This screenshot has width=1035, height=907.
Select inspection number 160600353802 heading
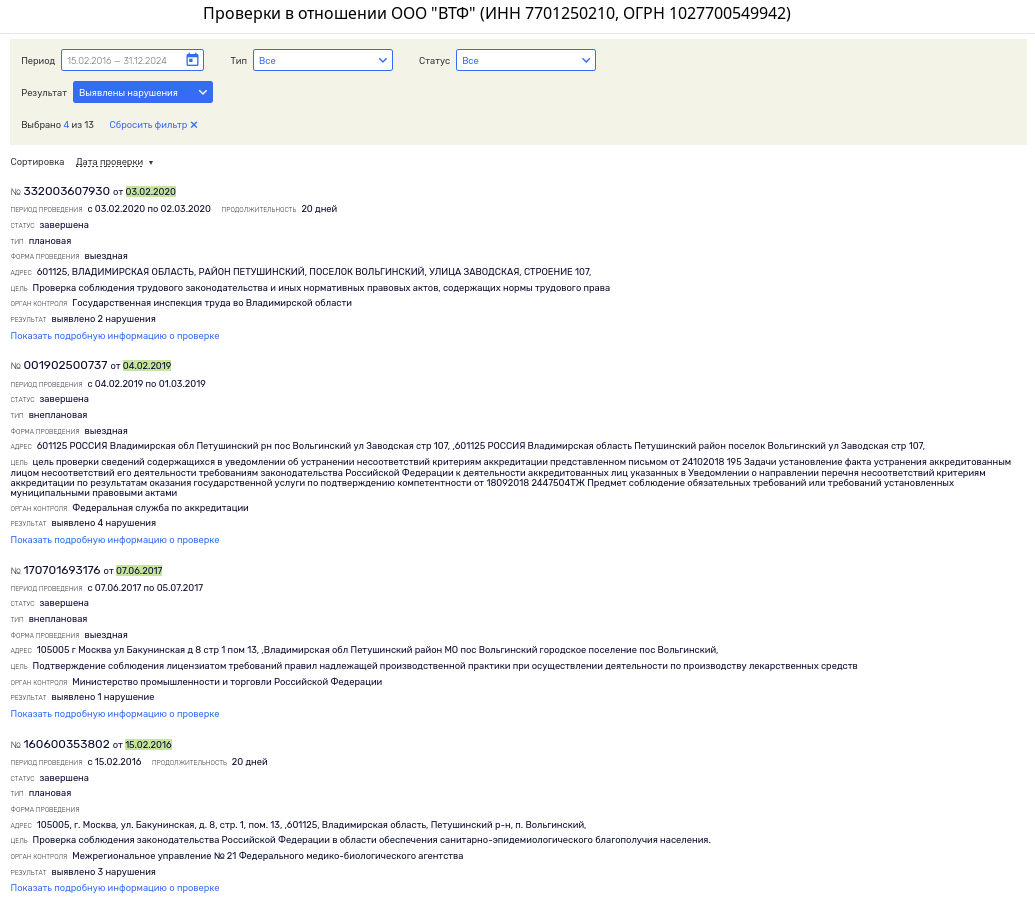tap(66, 744)
